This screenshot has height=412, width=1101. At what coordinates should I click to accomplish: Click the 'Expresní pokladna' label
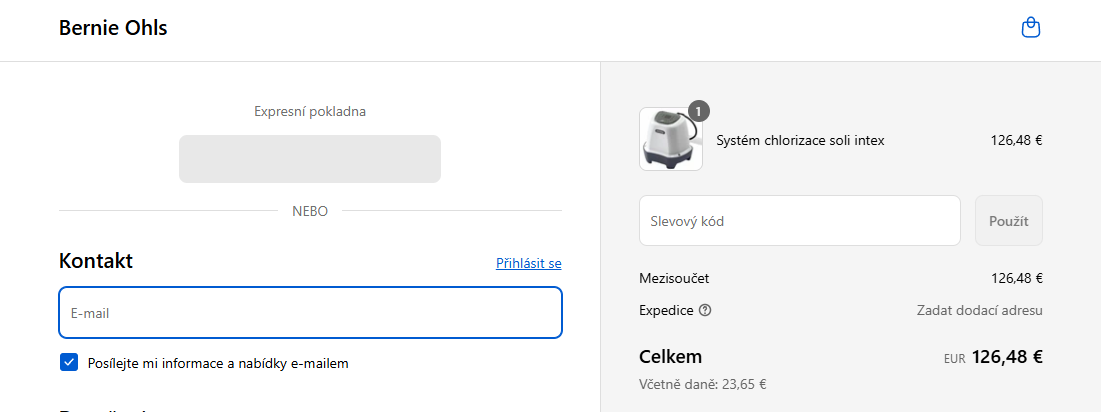coord(310,111)
